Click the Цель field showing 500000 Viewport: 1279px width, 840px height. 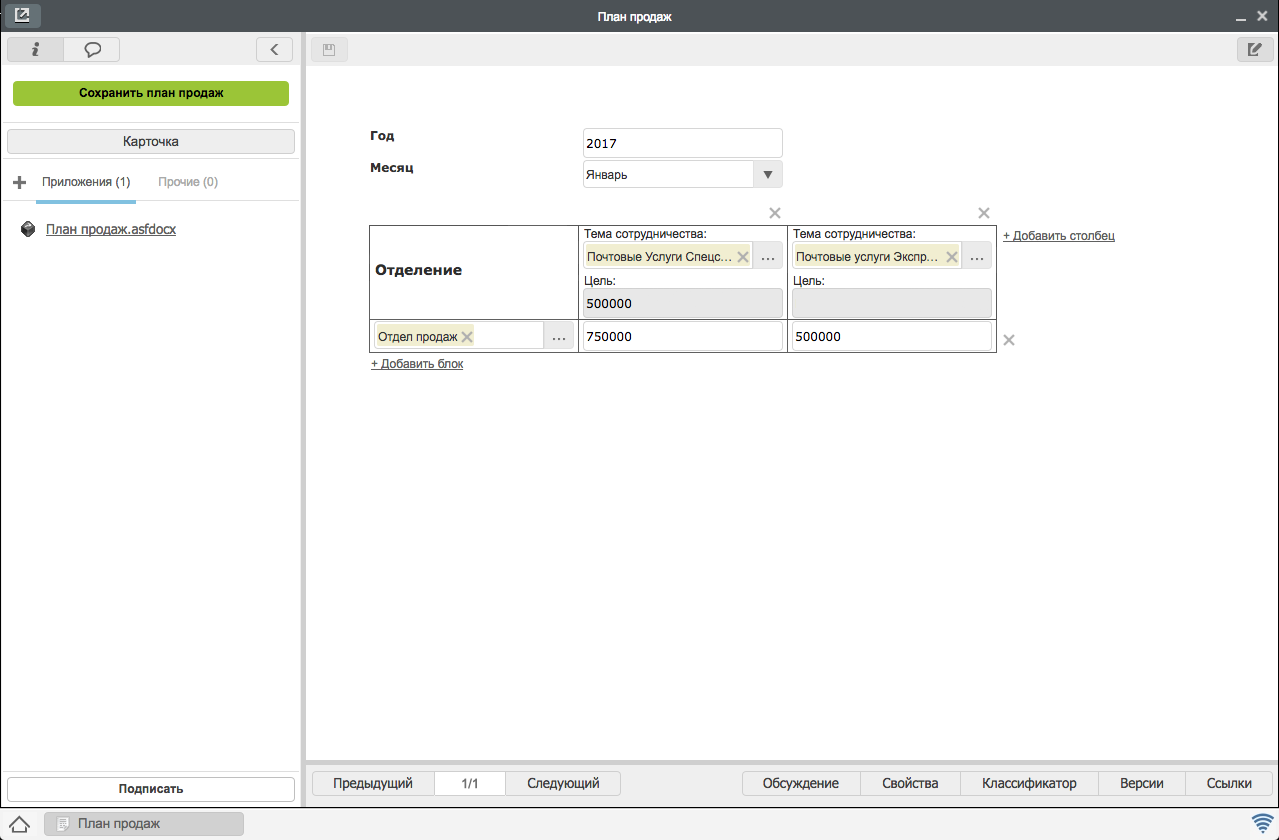[683, 304]
